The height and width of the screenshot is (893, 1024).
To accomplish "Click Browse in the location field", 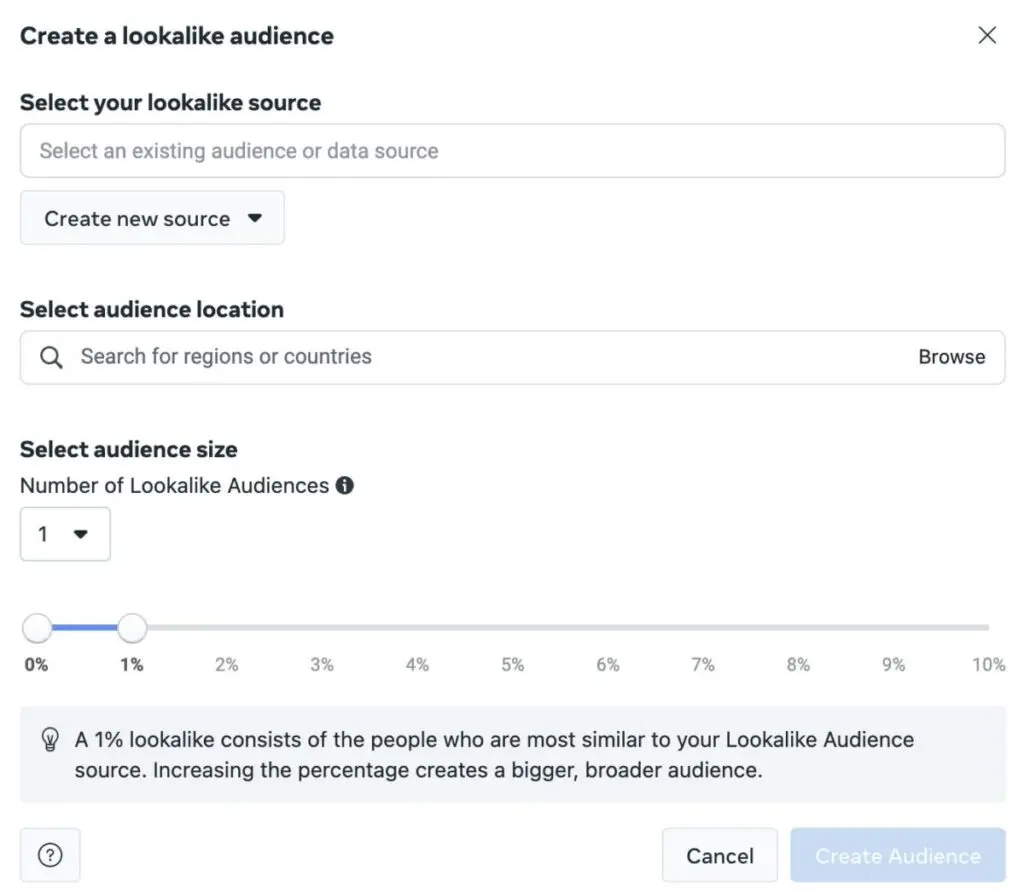I will click(x=951, y=357).
